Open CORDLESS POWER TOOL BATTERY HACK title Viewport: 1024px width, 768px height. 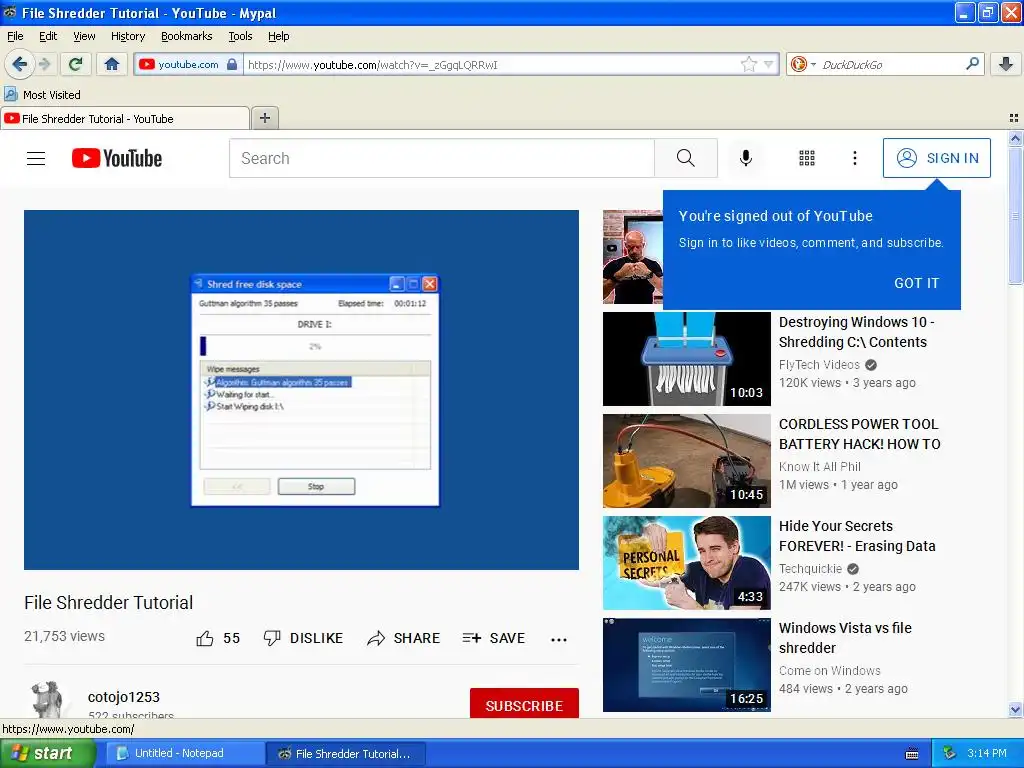[859, 434]
